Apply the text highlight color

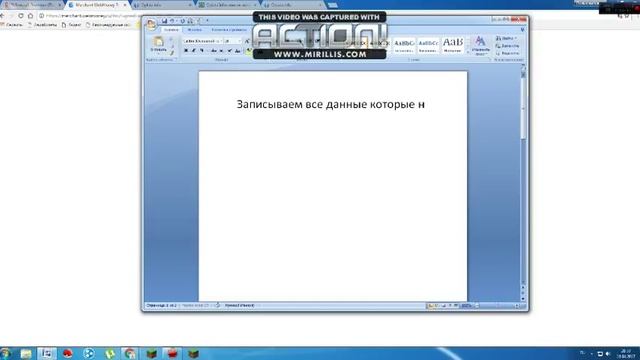point(249,51)
